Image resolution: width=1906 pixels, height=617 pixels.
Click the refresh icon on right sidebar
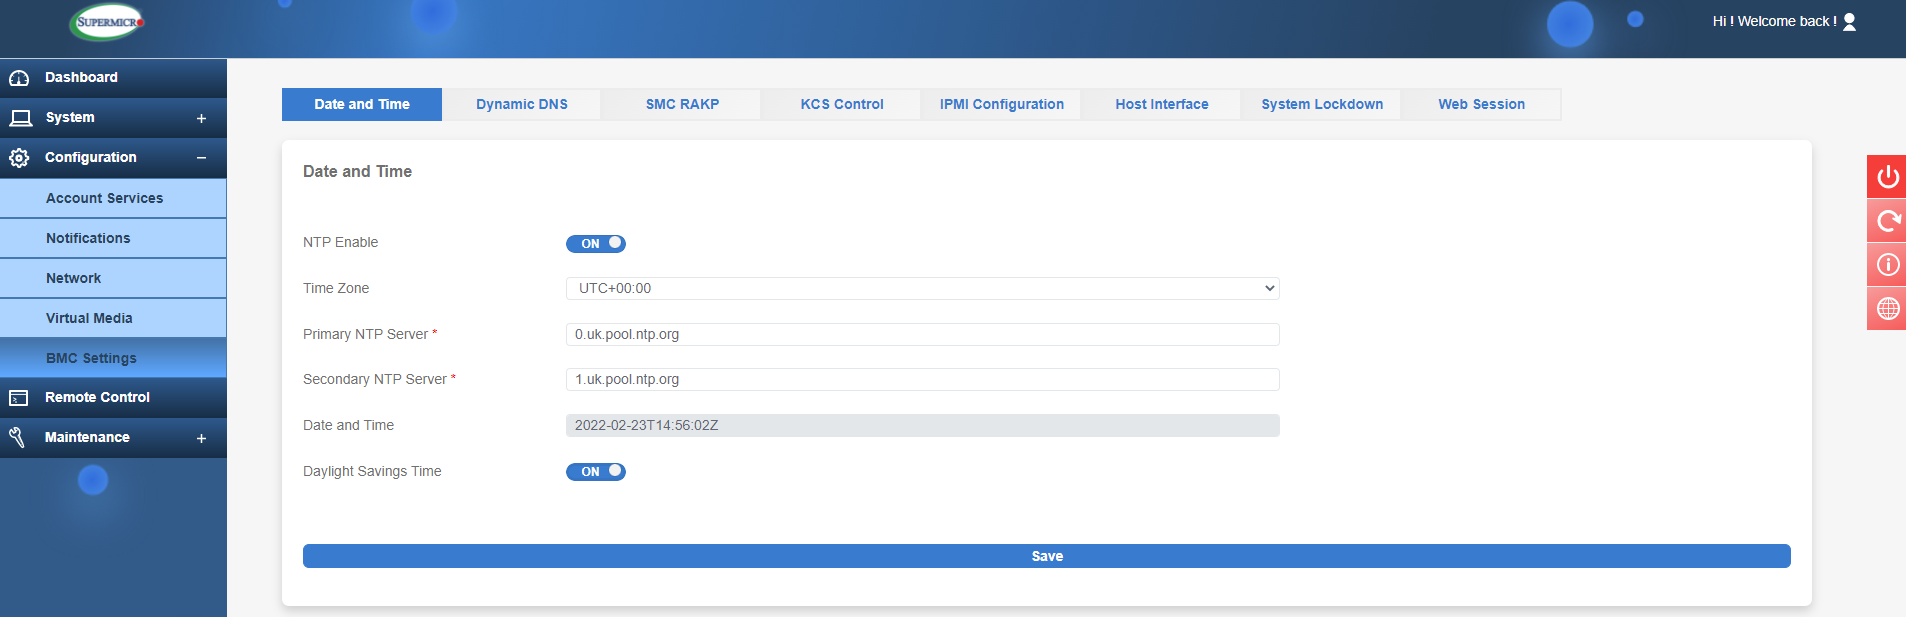1887,221
